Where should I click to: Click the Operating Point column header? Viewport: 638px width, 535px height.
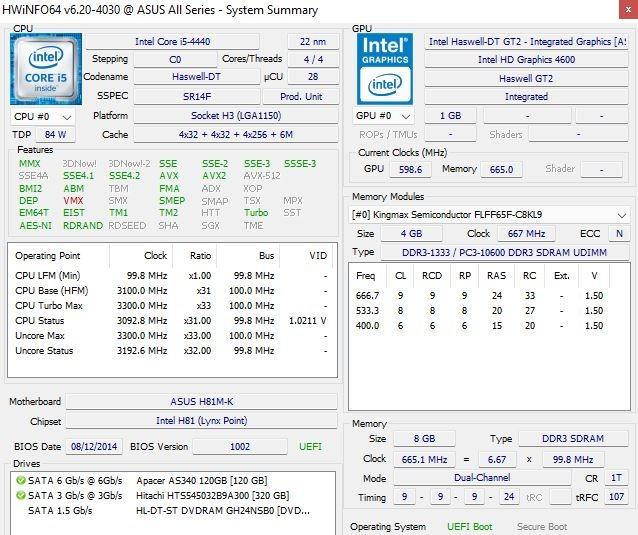click(x=59, y=256)
